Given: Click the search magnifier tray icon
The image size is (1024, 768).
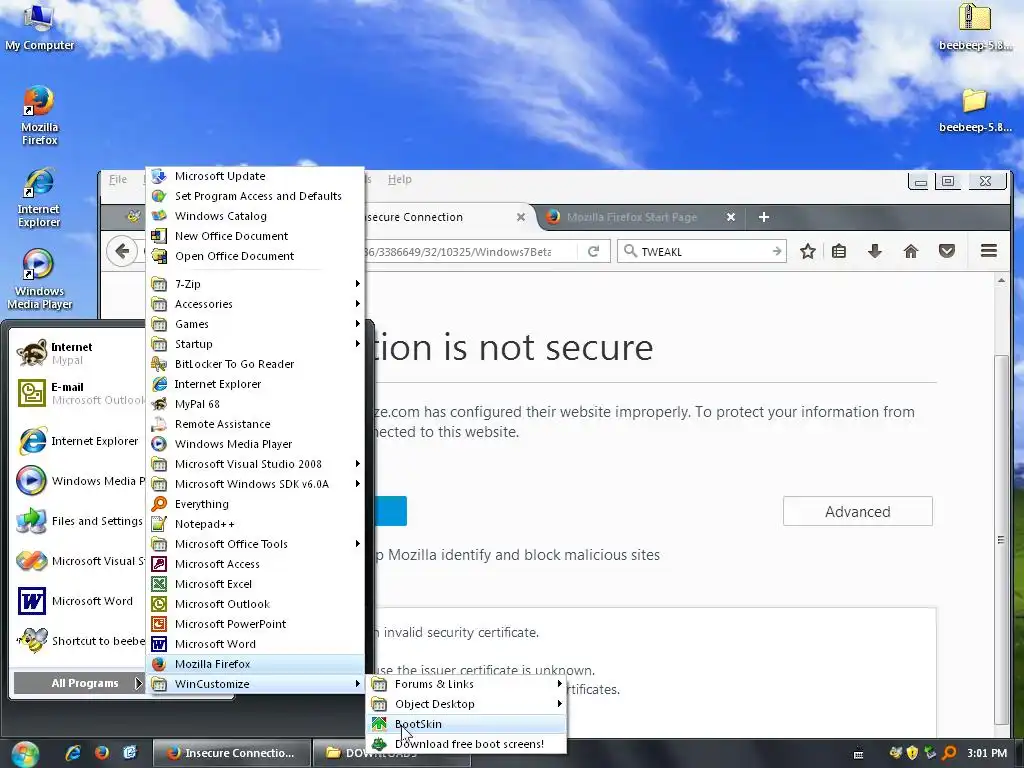Looking at the screenshot, I should 950,753.
